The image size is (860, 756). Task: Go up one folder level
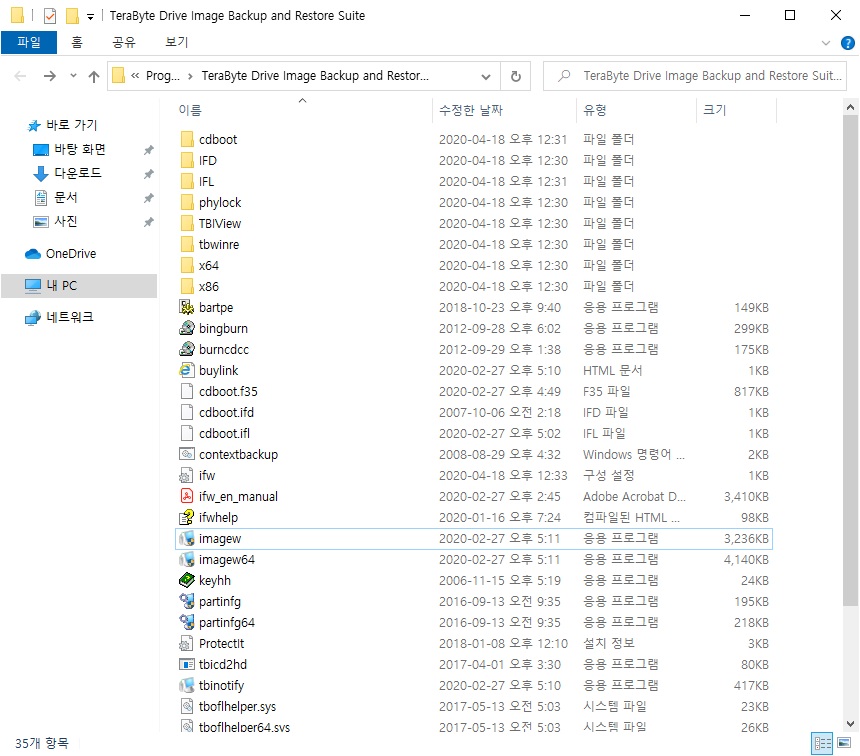coord(94,76)
